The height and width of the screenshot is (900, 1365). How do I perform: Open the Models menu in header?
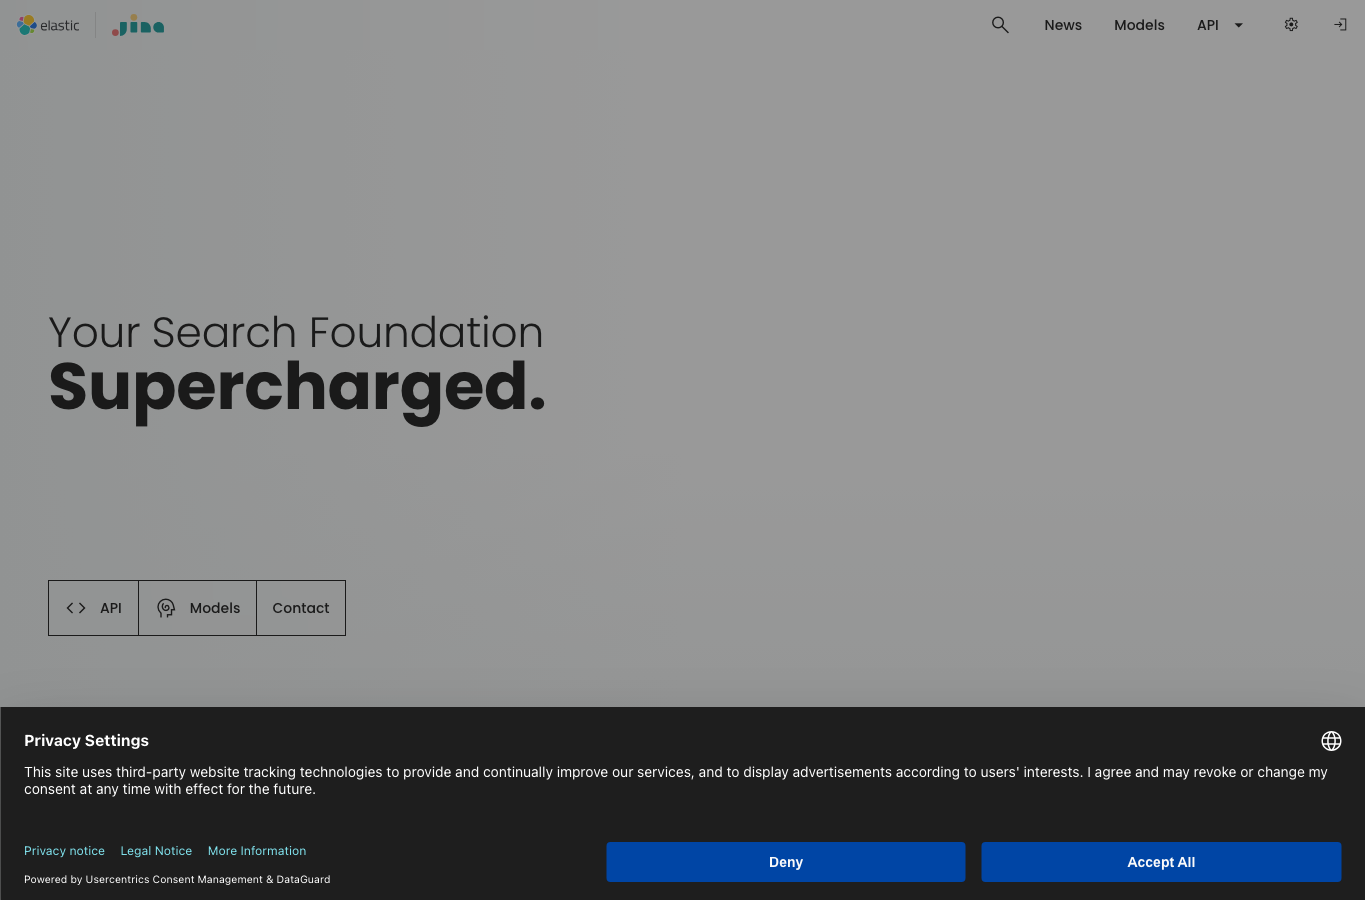click(x=1139, y=25)
